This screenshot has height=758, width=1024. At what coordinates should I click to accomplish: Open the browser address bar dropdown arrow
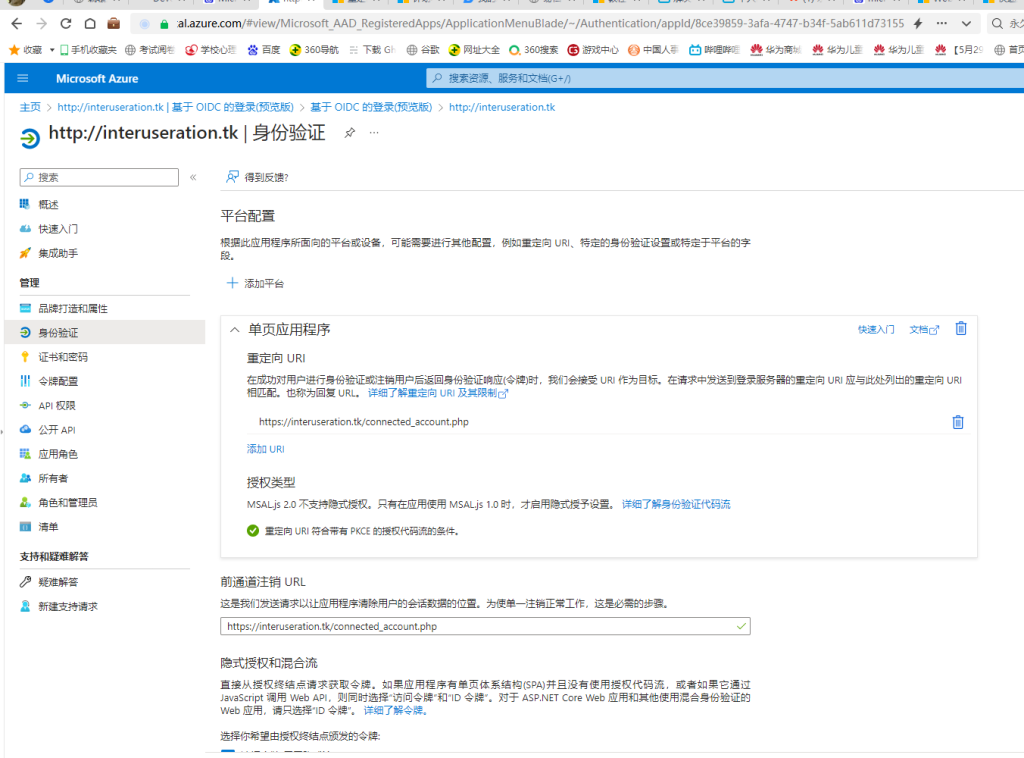967,24
